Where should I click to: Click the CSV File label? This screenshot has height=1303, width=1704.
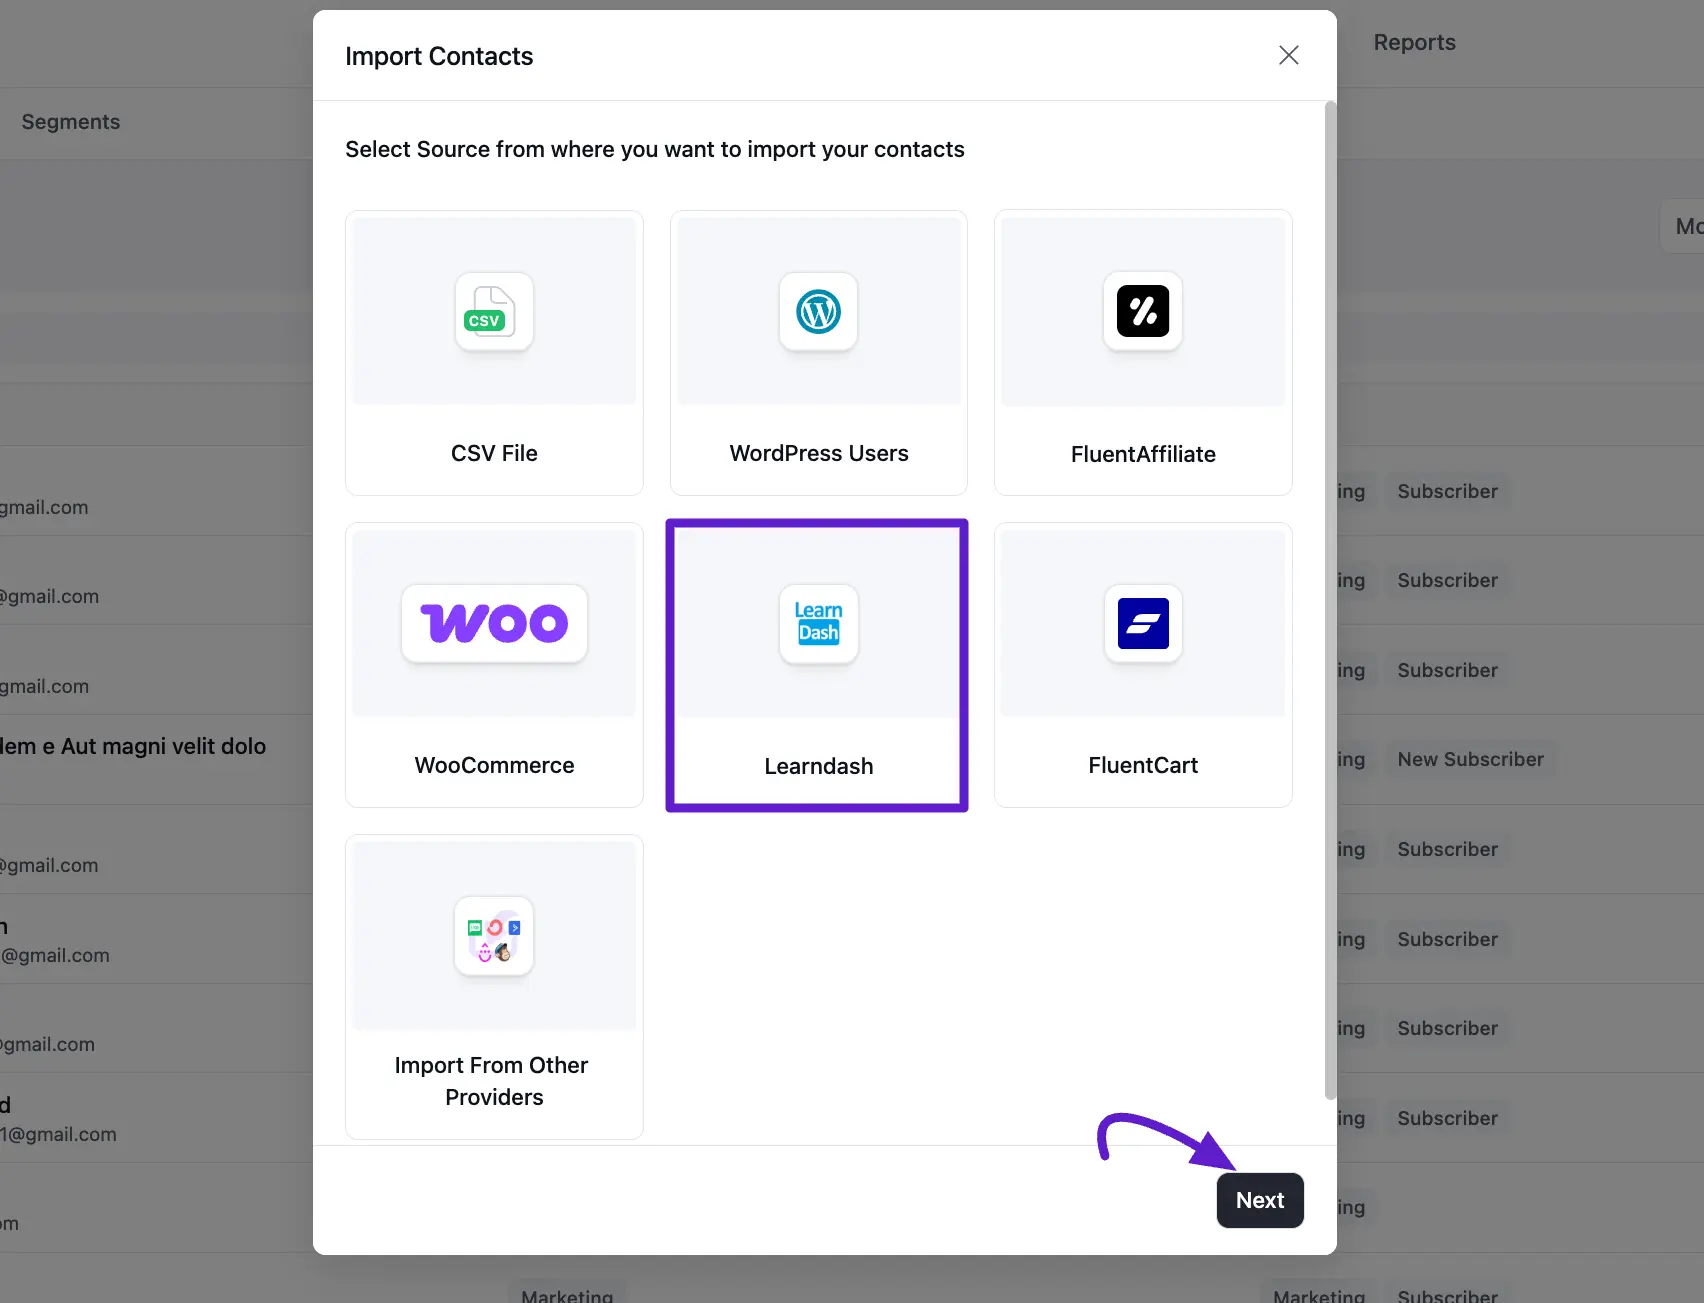(x=494, y=453)
